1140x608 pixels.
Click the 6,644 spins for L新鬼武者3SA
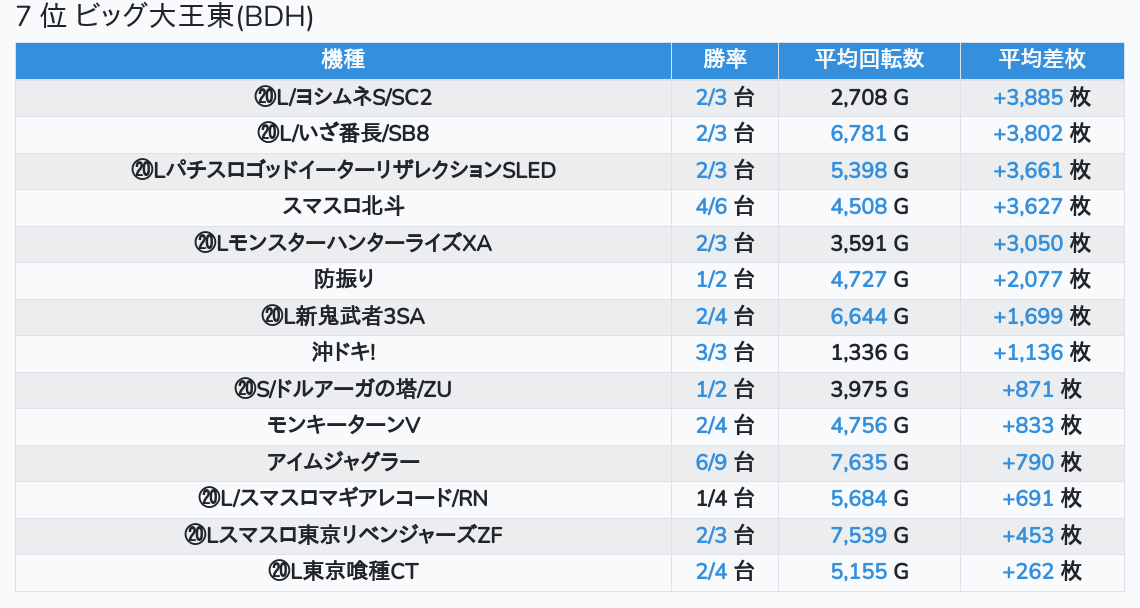coord(859,317)
